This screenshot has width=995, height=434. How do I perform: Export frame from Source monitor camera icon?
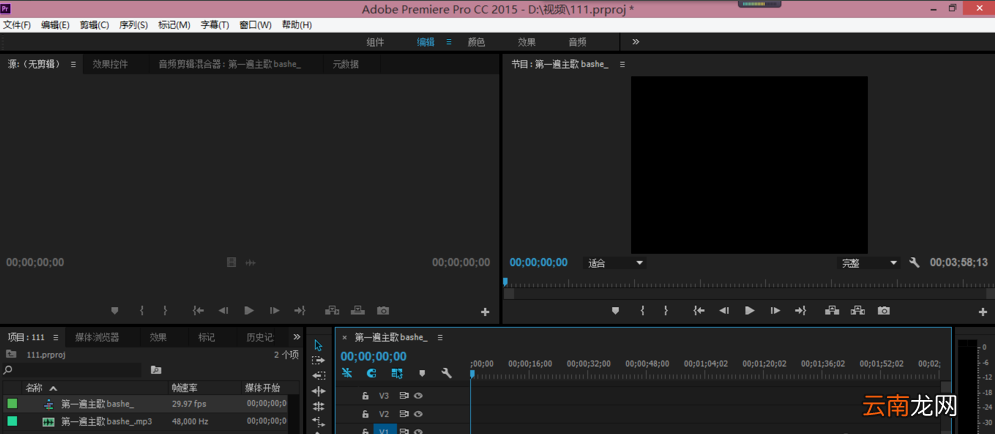[x=383, y=310]
